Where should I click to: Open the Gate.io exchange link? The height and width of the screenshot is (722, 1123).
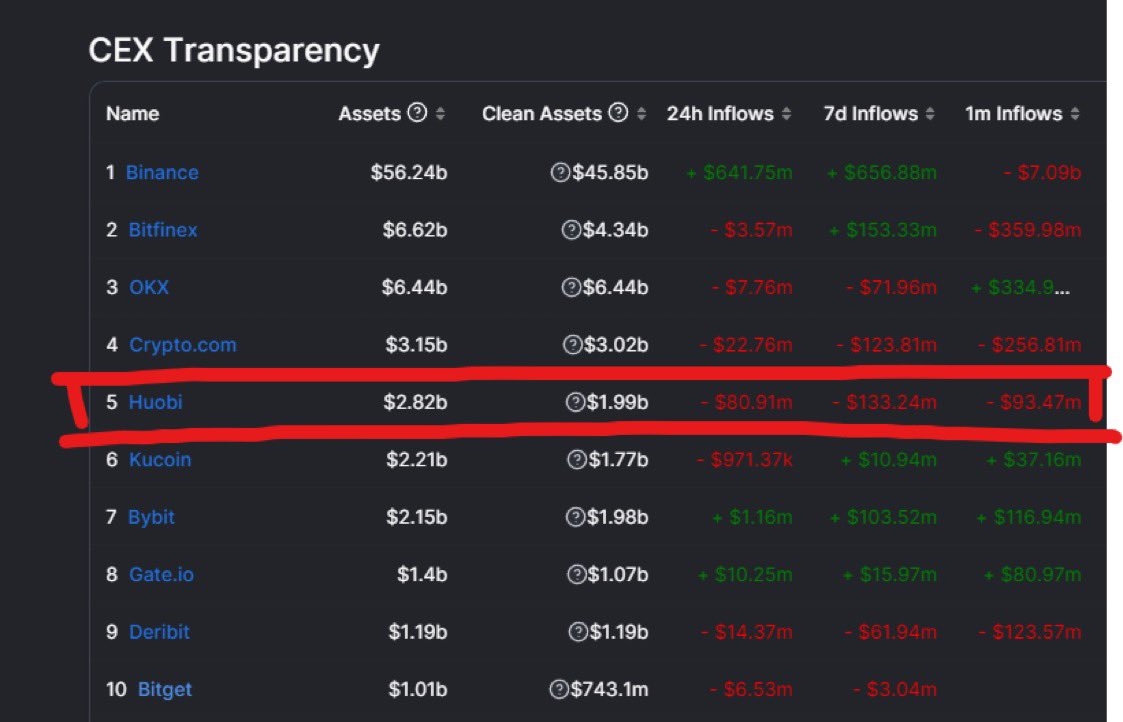(161, 574)
